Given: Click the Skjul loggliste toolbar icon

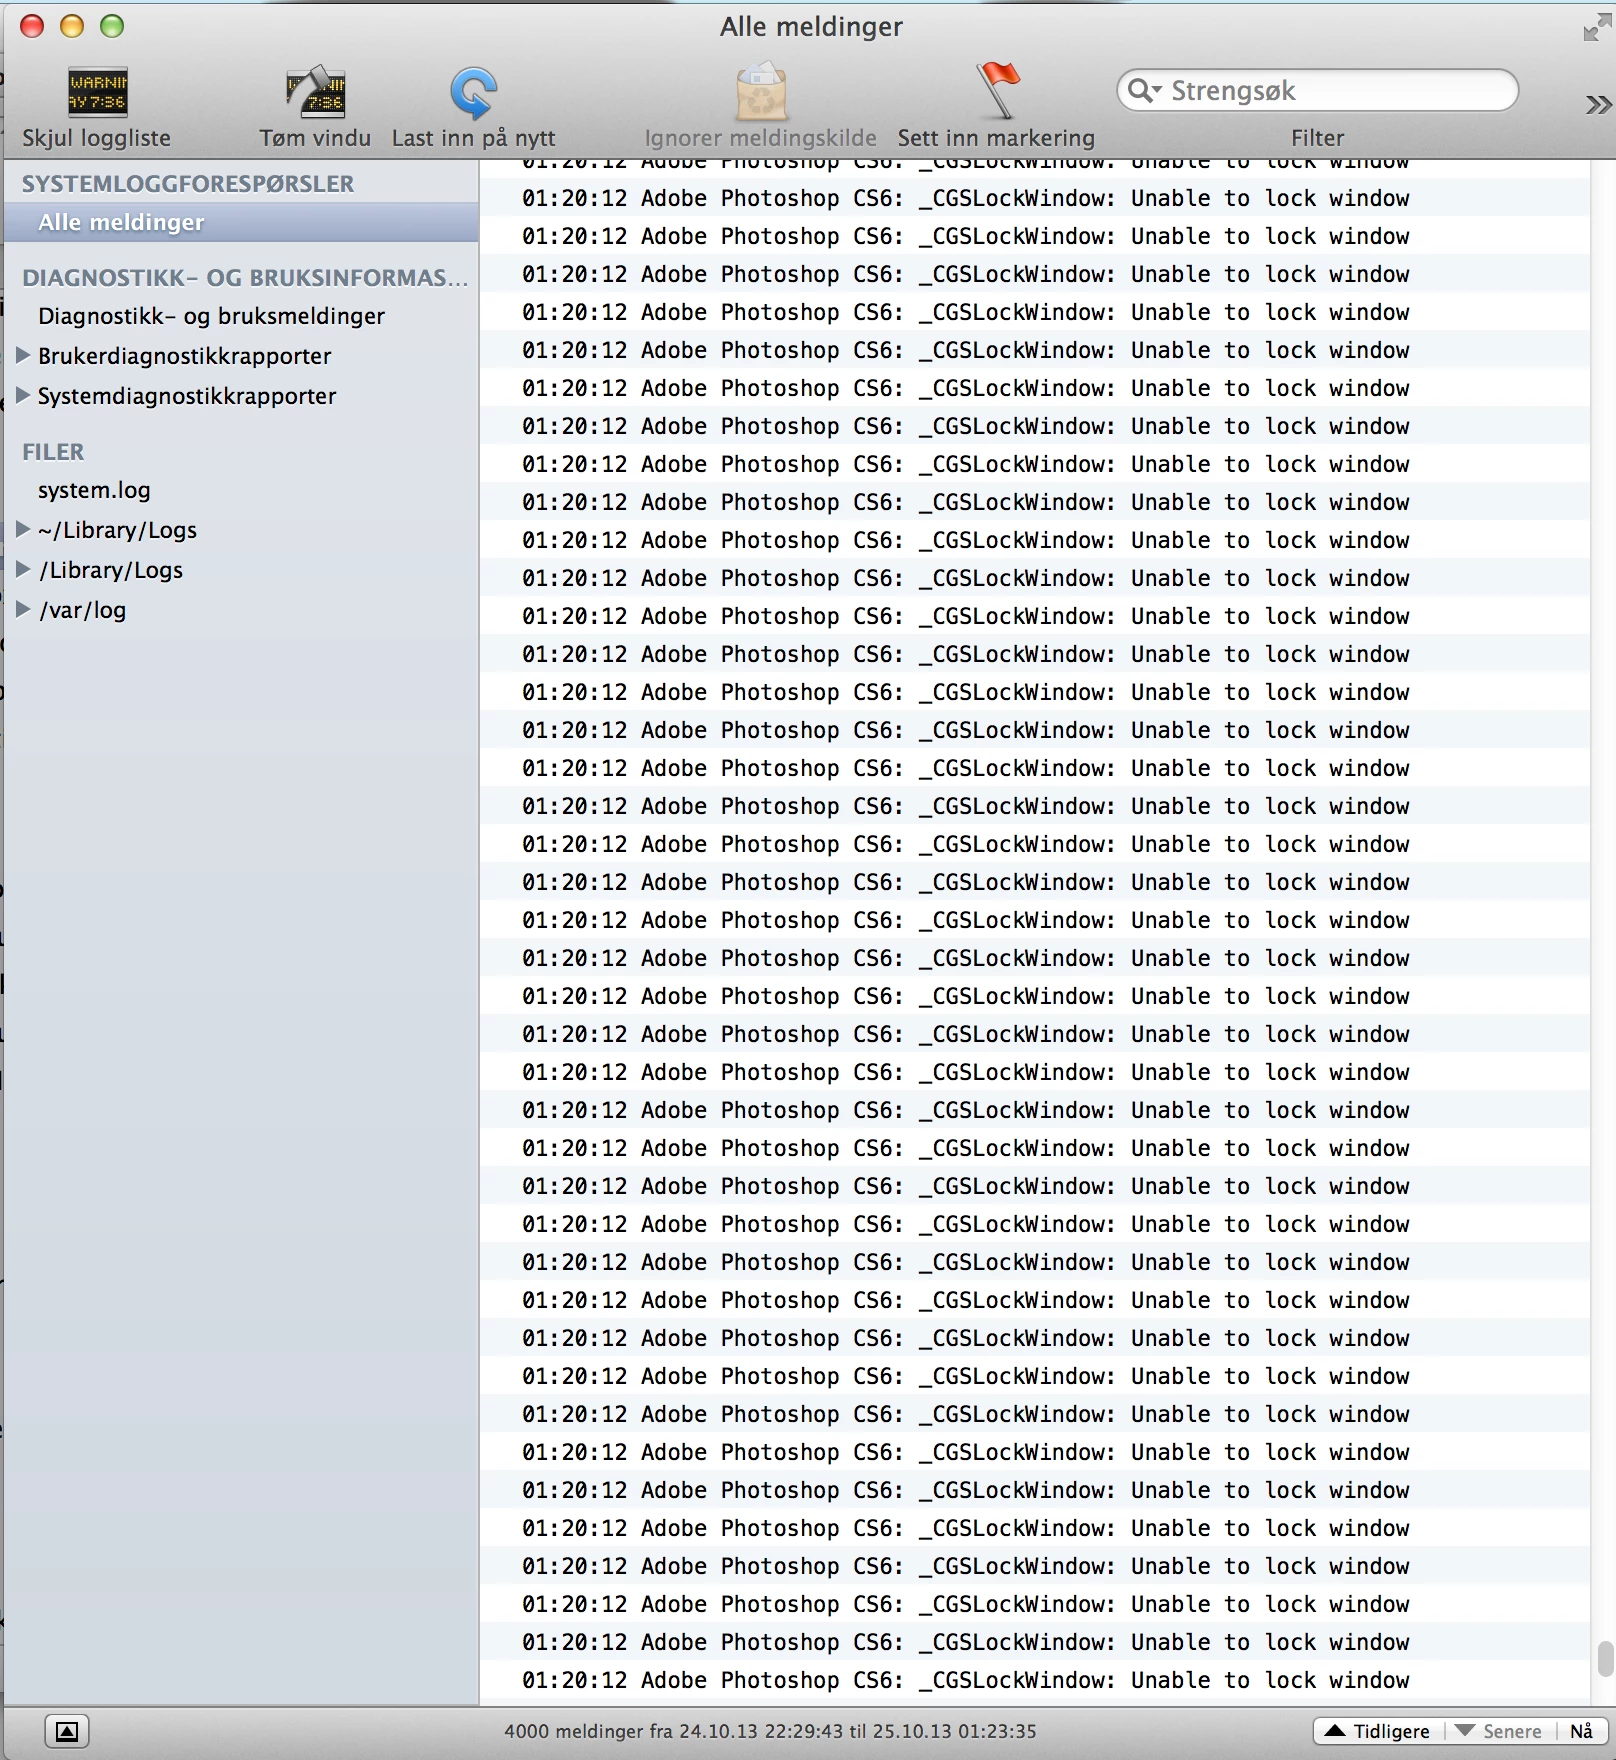Looking at the screenshot, I should click(97, 92).
